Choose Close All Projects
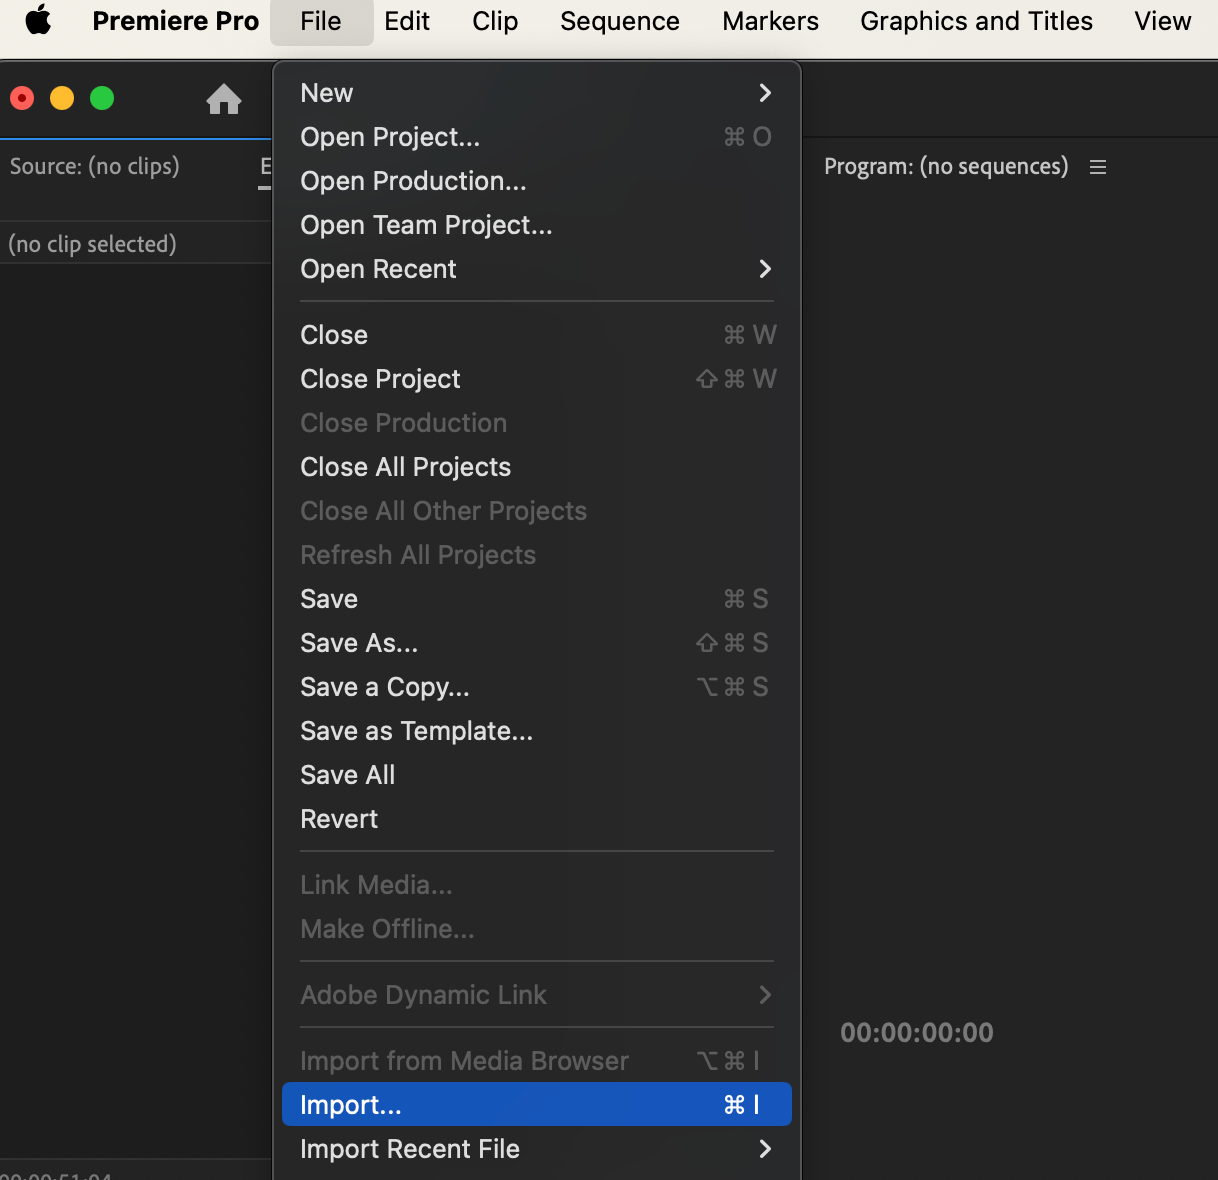 point(537,467)
